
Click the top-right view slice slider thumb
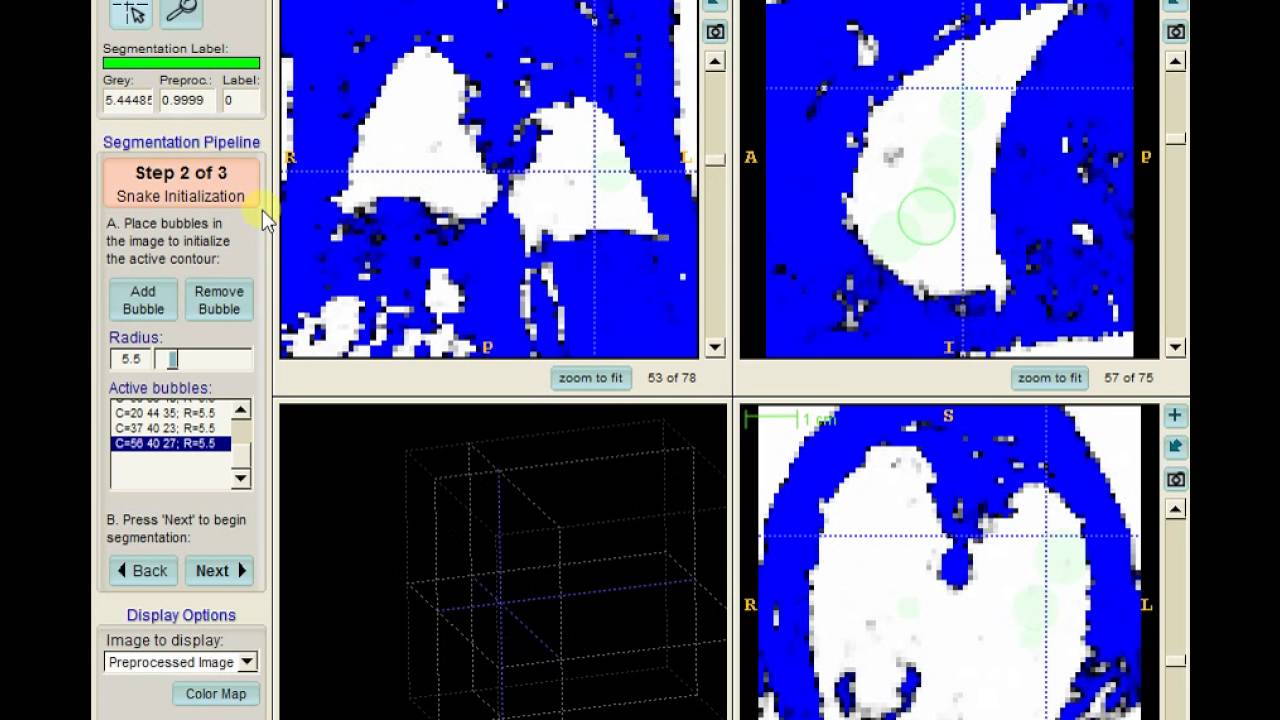1176,139
